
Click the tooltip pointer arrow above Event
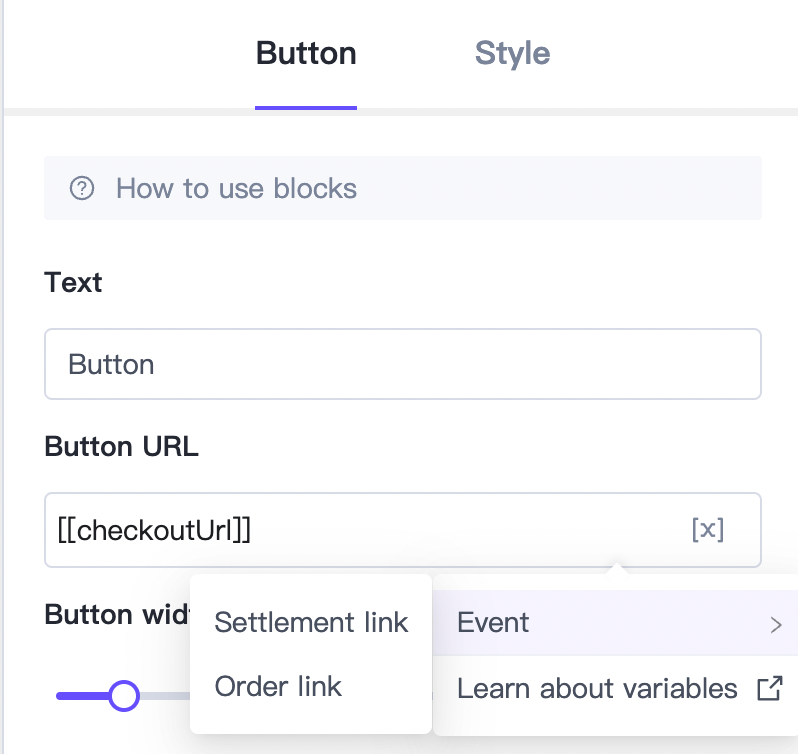[617, 571]
